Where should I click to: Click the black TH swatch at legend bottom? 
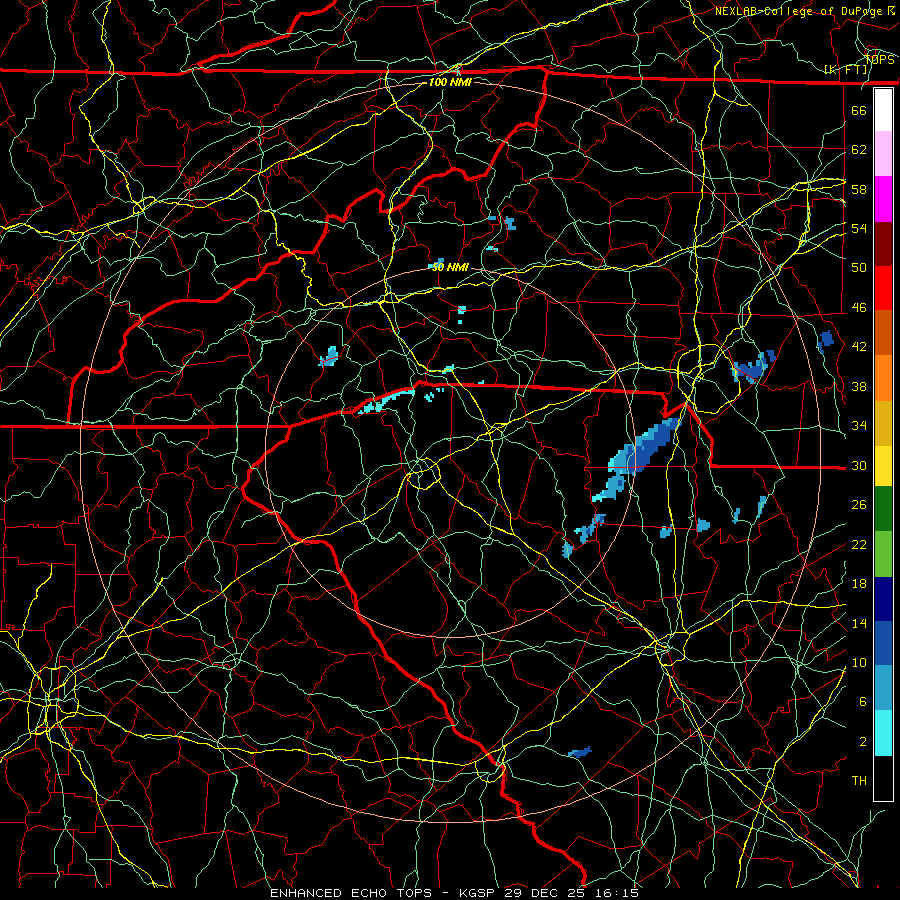tap(883, 778)
